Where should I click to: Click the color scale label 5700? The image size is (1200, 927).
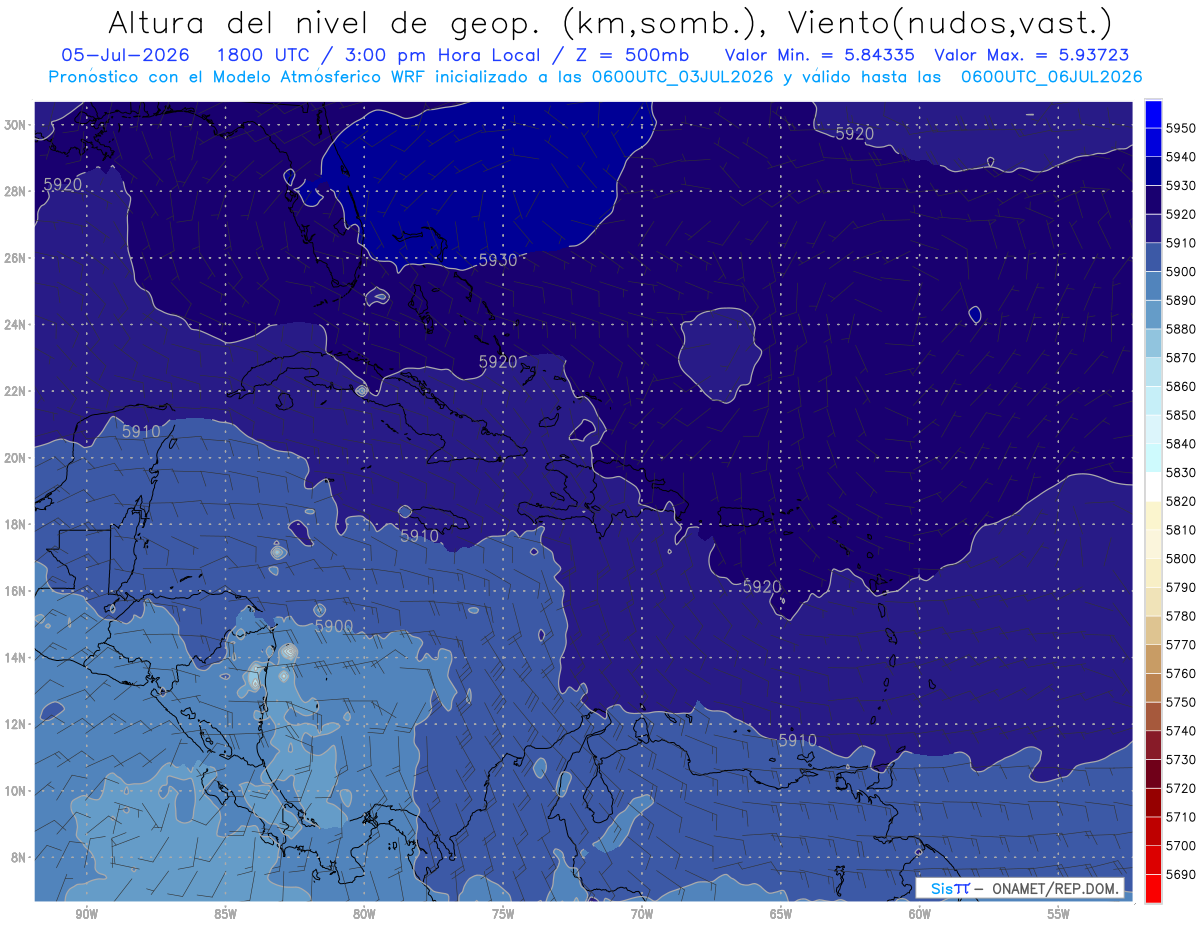point(1180,845)
